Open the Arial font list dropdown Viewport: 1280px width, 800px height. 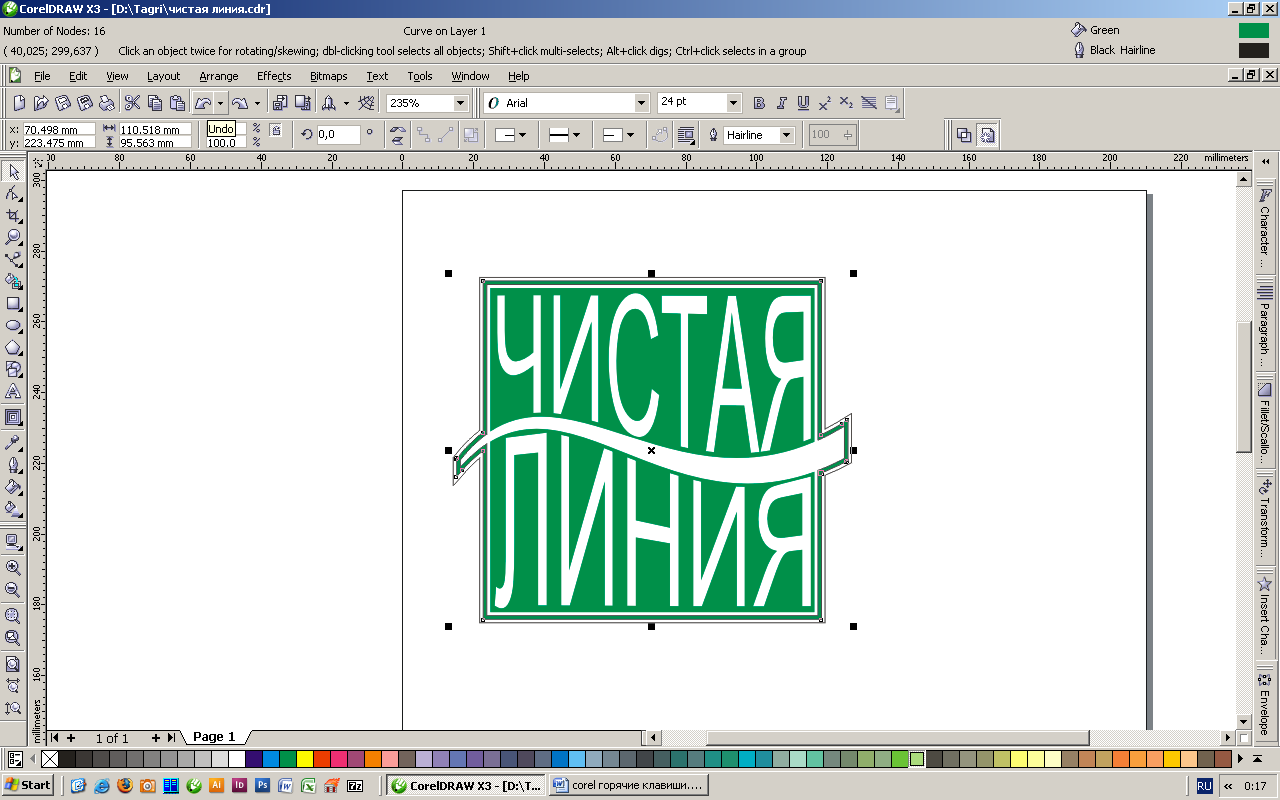click(642, 103)
